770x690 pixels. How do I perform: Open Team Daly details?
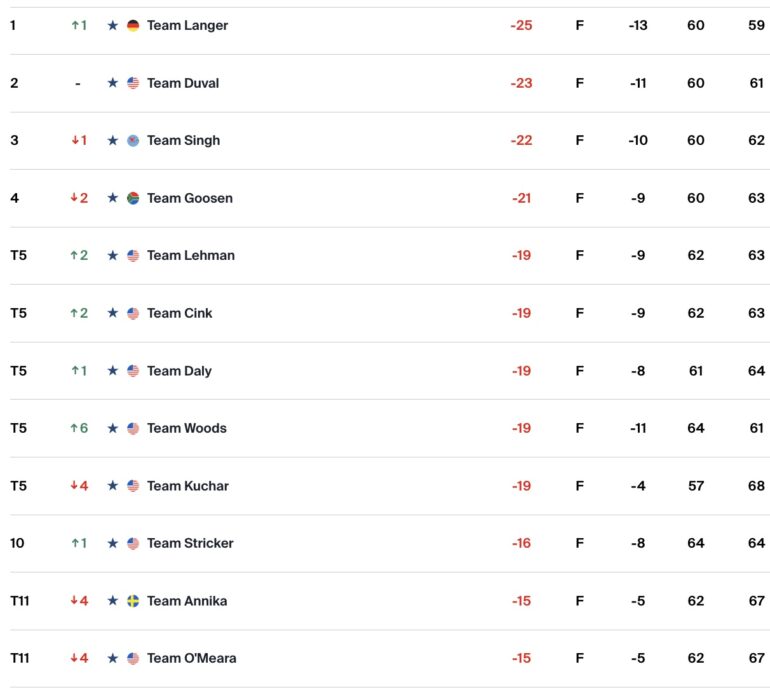[179, 371]
